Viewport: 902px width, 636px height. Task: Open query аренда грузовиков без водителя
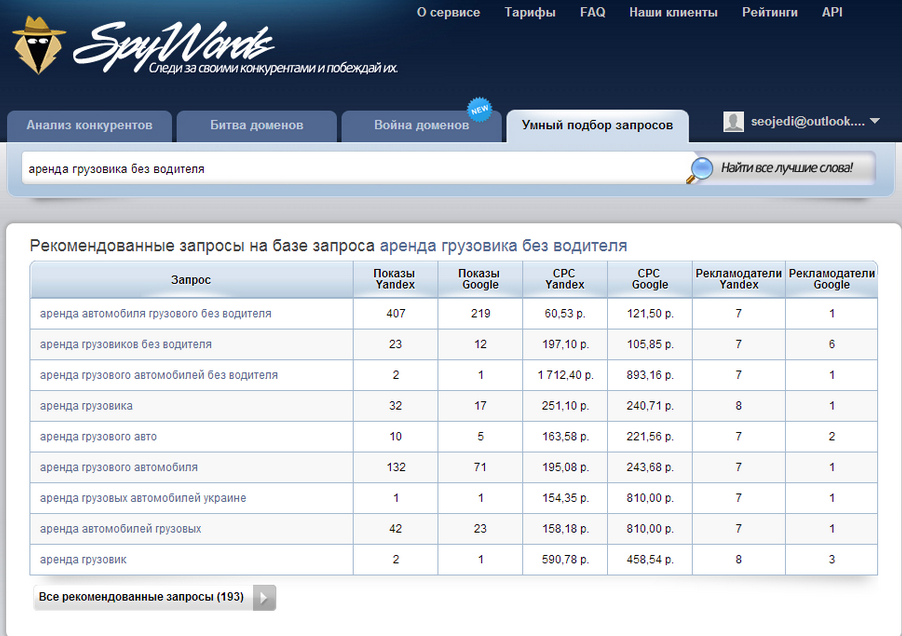[x=125, y=344]
